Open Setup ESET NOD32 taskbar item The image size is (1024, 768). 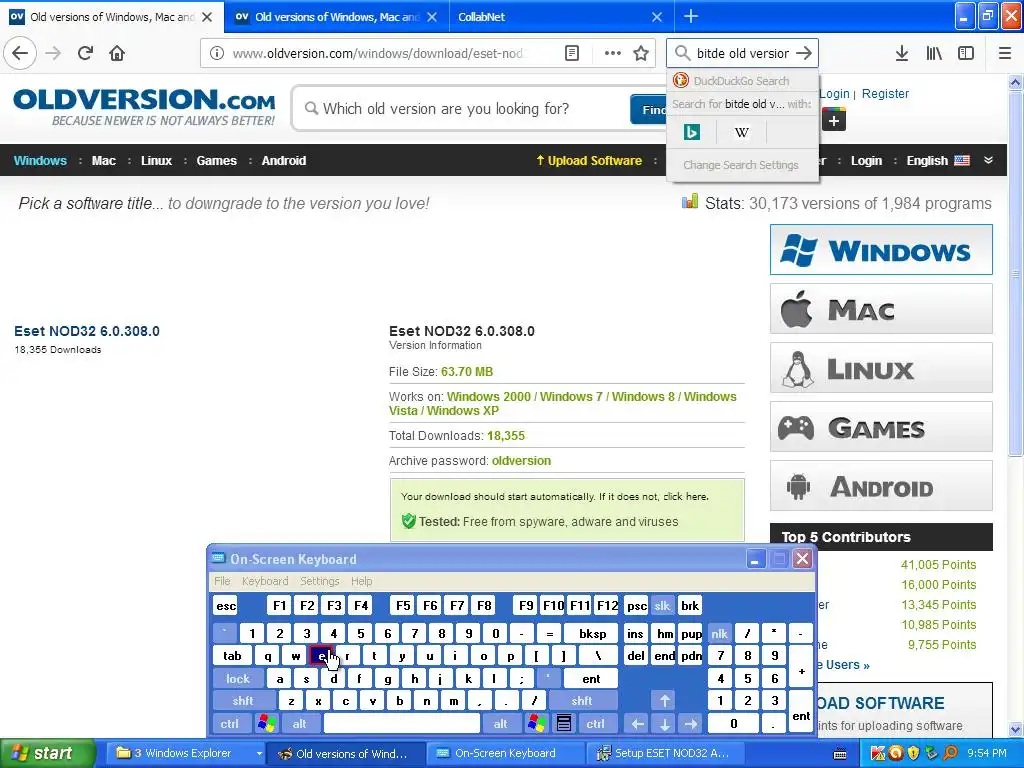(x=663, y=753)
